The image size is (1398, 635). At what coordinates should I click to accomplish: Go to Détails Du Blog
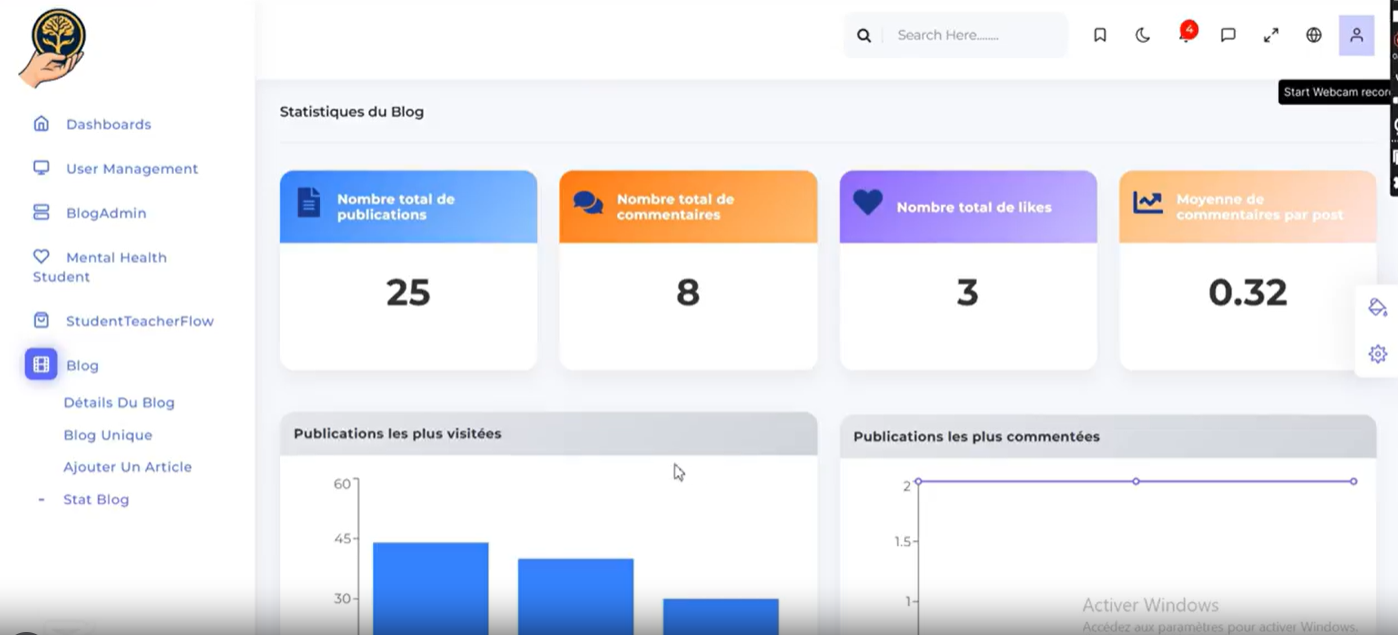tap(119, 403)
